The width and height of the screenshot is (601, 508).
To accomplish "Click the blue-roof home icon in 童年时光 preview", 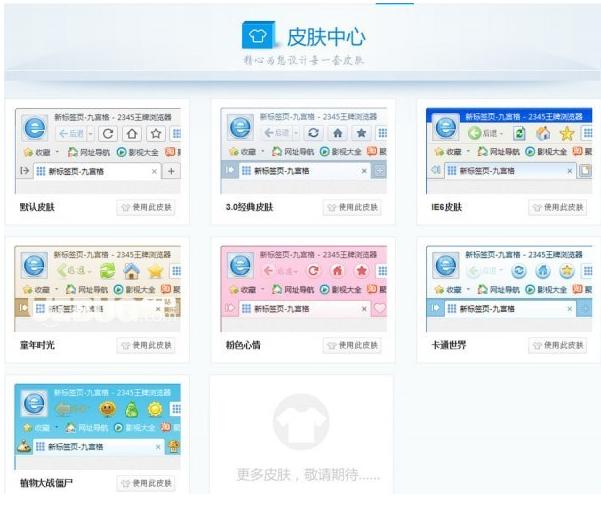I will point(131,271).
